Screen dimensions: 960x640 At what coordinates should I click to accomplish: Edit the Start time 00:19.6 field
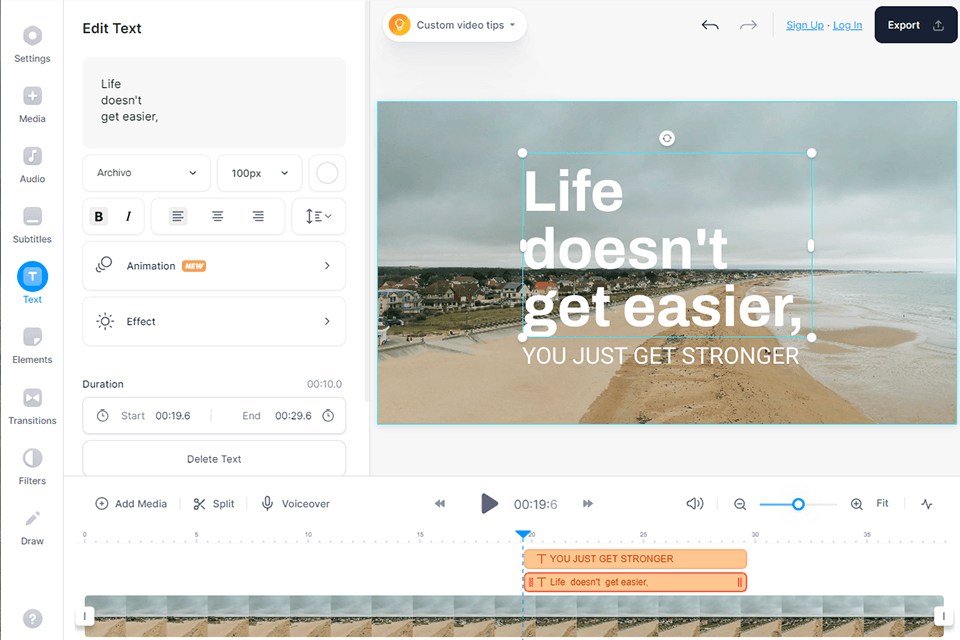173,416
